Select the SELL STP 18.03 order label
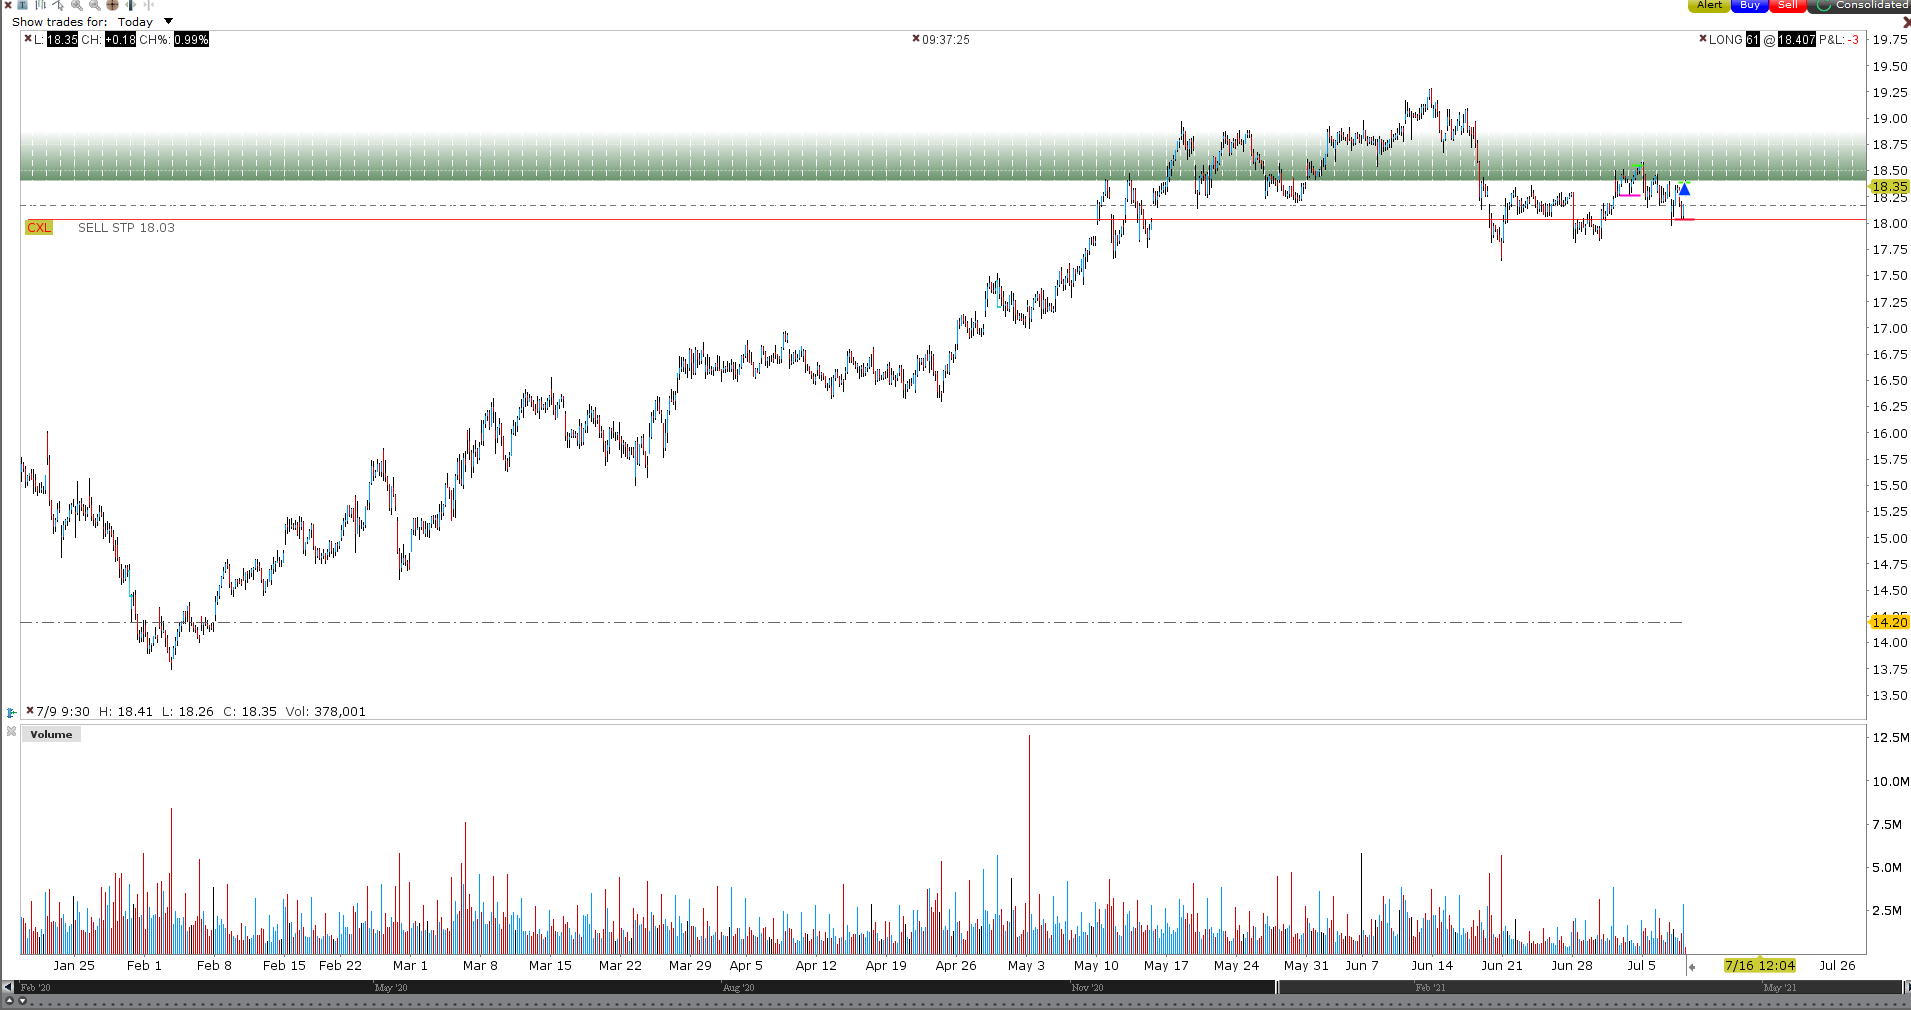 point(126,227)
